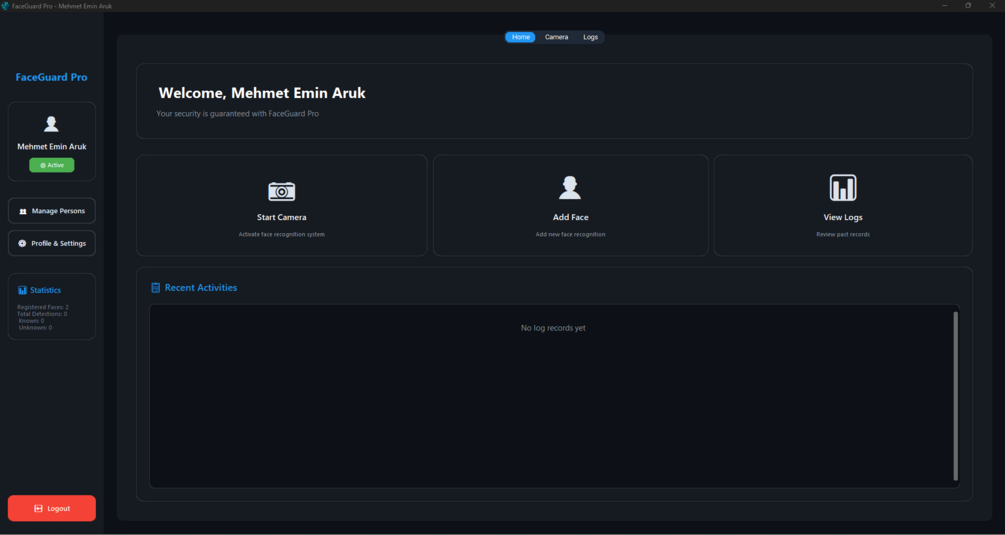Click the user avatar icon in sidebar profile
Screen dimensions: 1005x535
[x=51, y=124]
